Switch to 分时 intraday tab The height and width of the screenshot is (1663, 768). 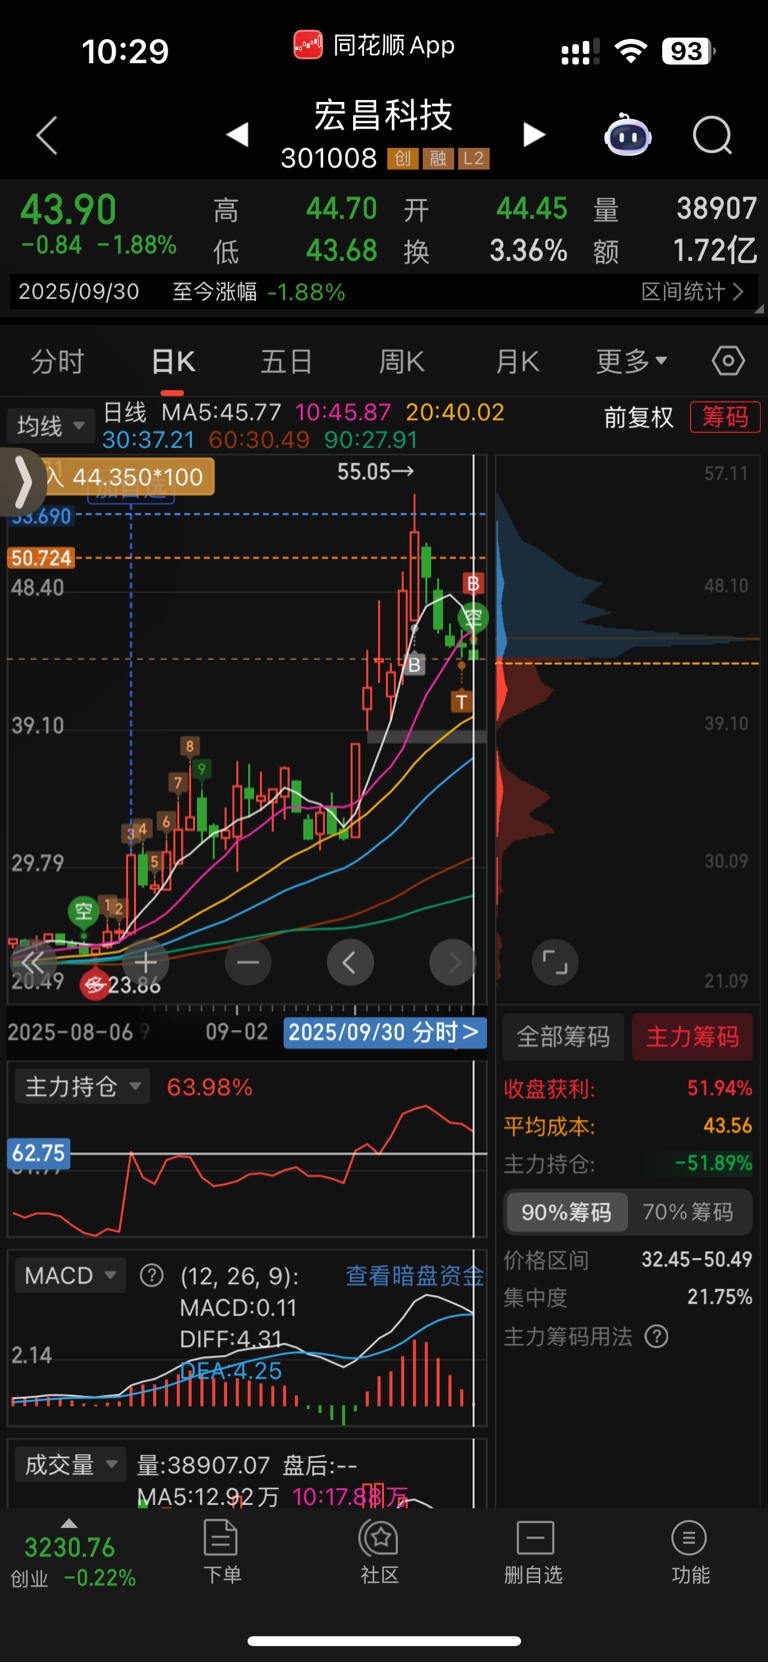[x=58, y=361]
